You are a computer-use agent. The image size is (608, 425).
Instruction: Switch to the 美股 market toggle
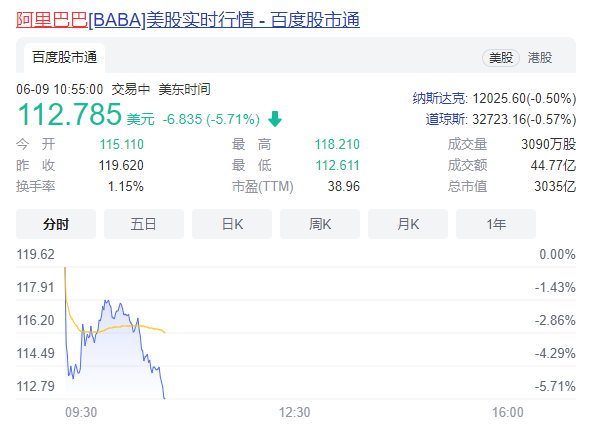click(501, 58)
